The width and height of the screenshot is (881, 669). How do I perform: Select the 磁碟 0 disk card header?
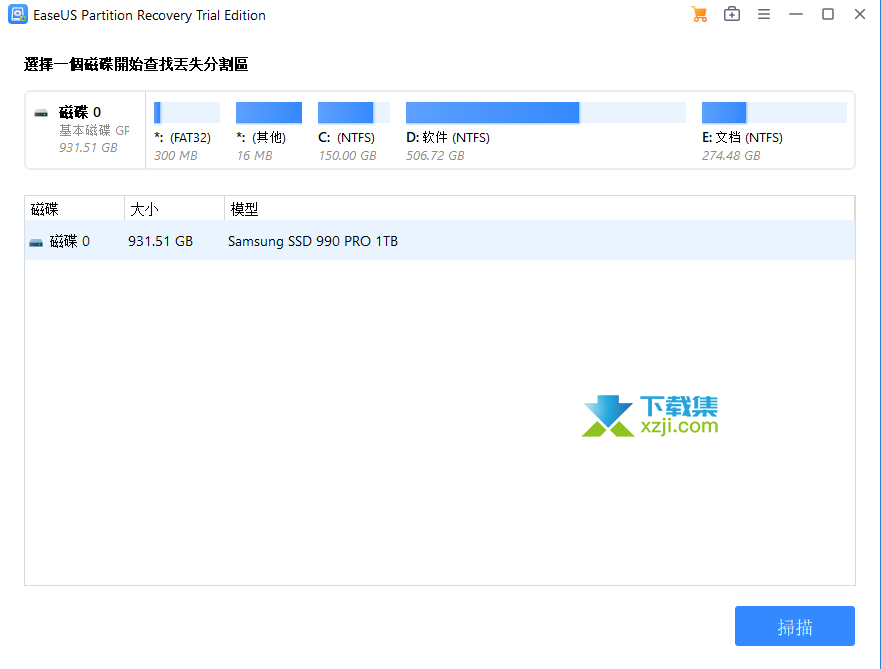click(x=85, y=130)
